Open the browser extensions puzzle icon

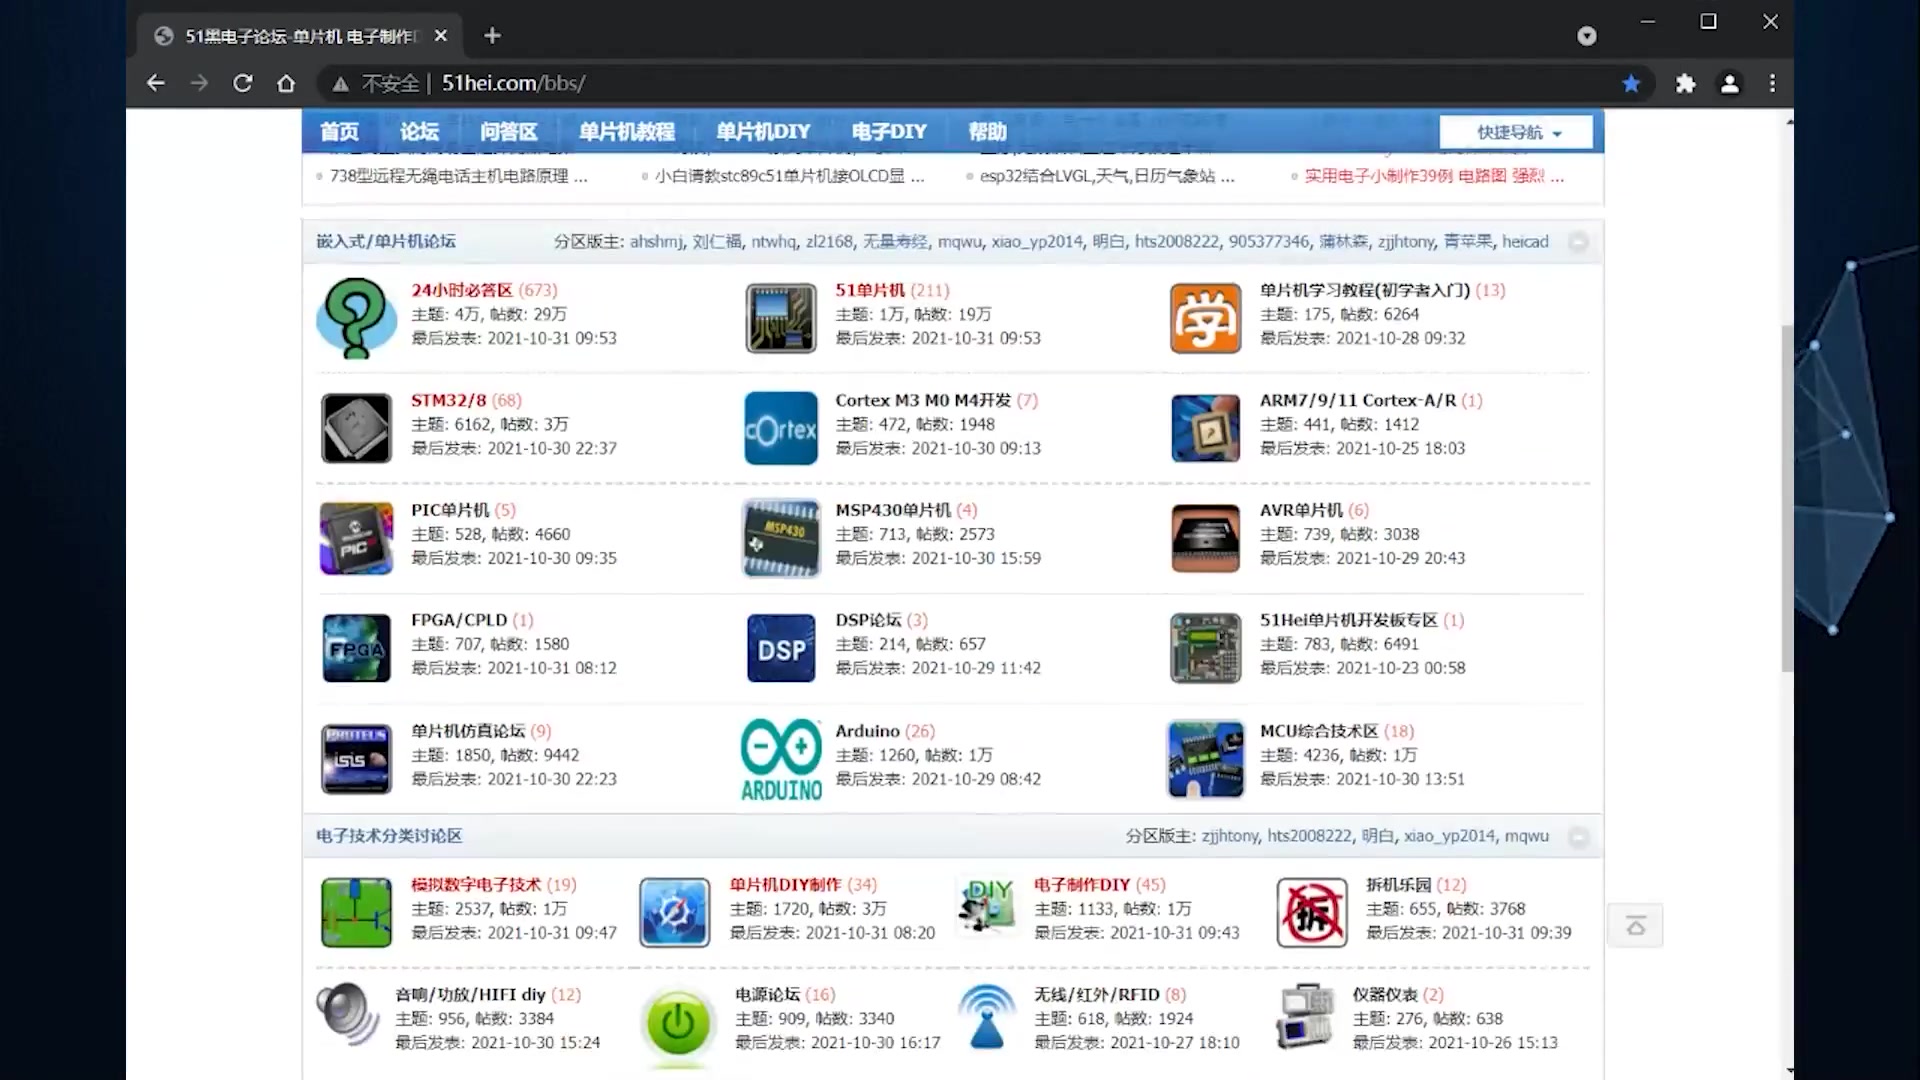(1686, 84)
